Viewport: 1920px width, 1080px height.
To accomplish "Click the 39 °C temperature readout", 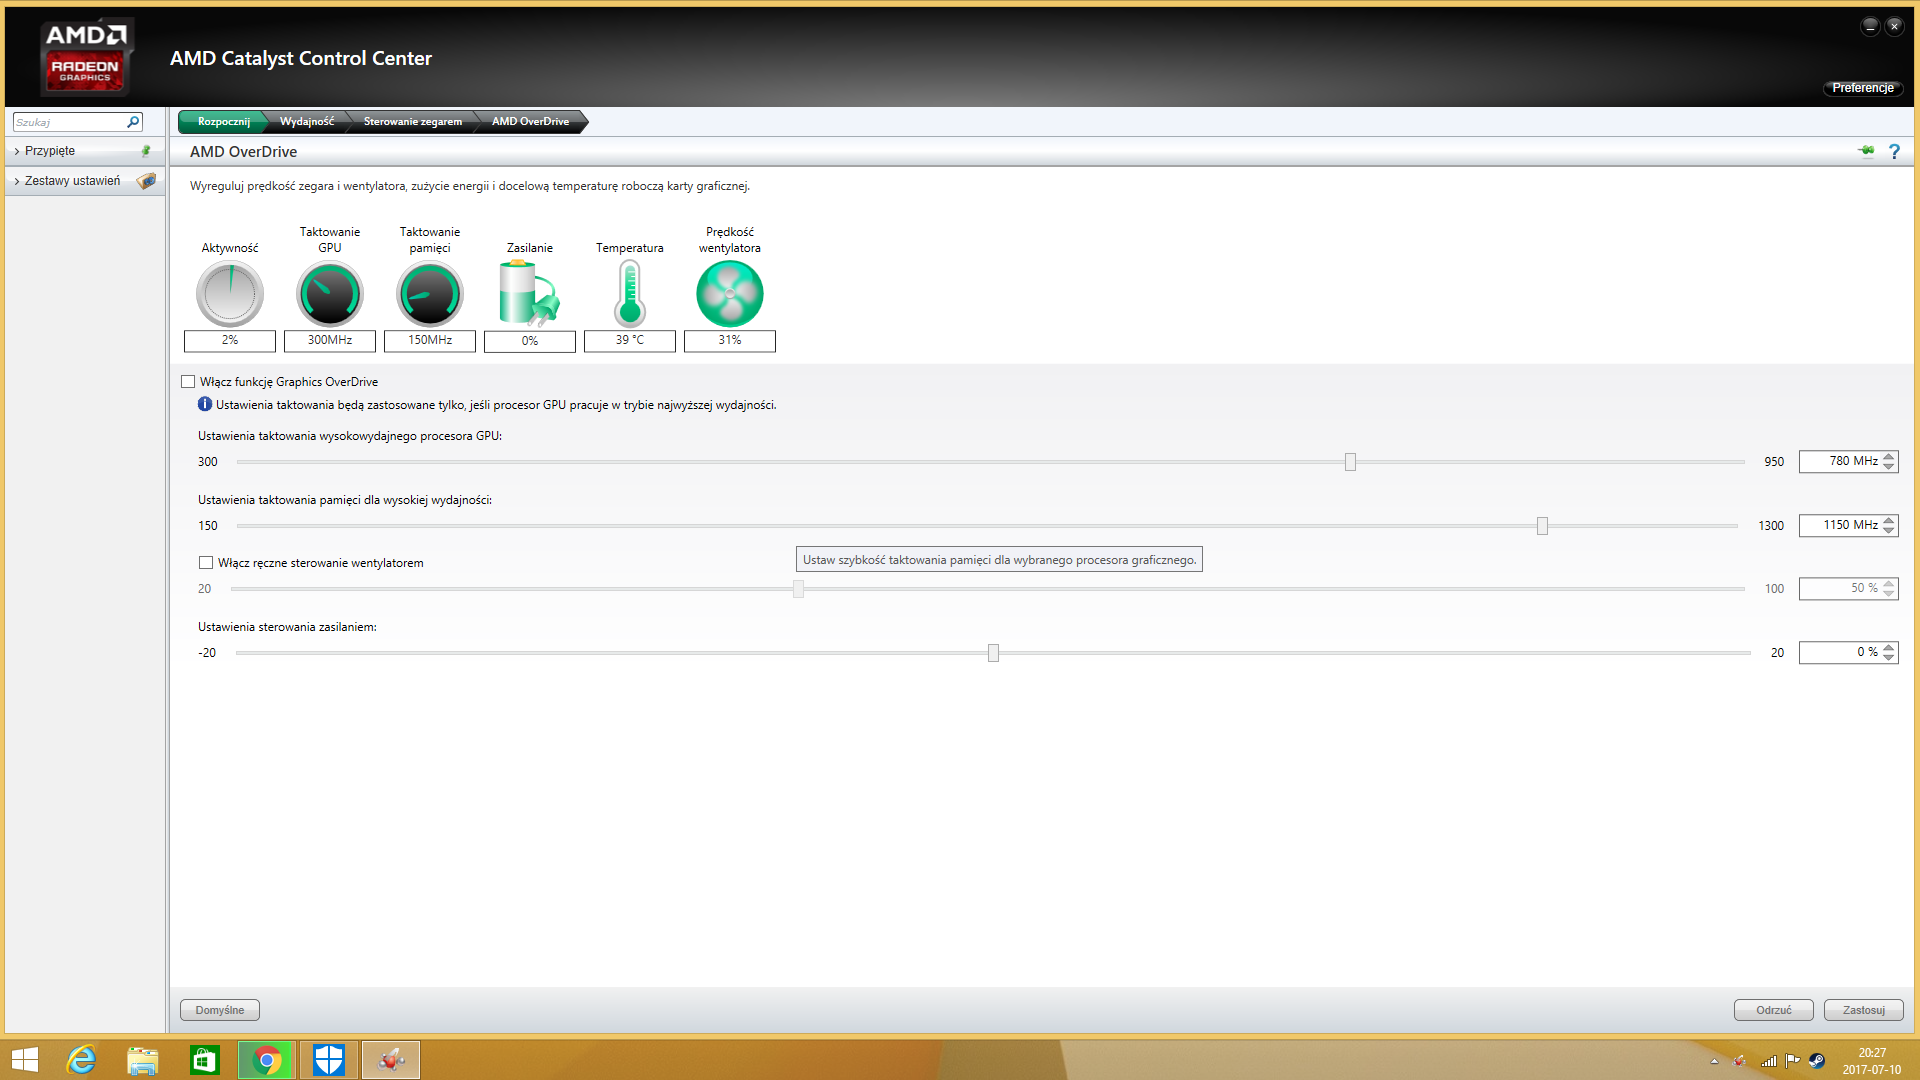I will (x=630, y=340).
